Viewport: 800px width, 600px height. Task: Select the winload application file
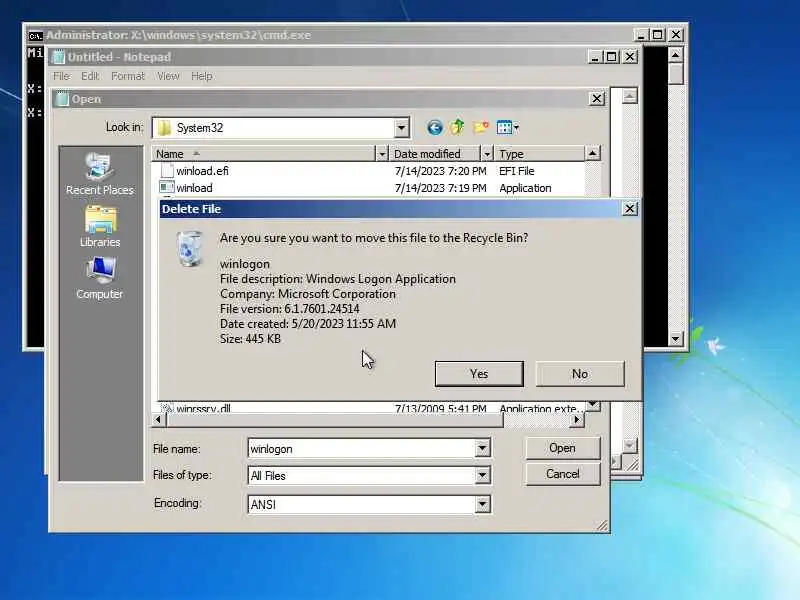pos(194,188)
